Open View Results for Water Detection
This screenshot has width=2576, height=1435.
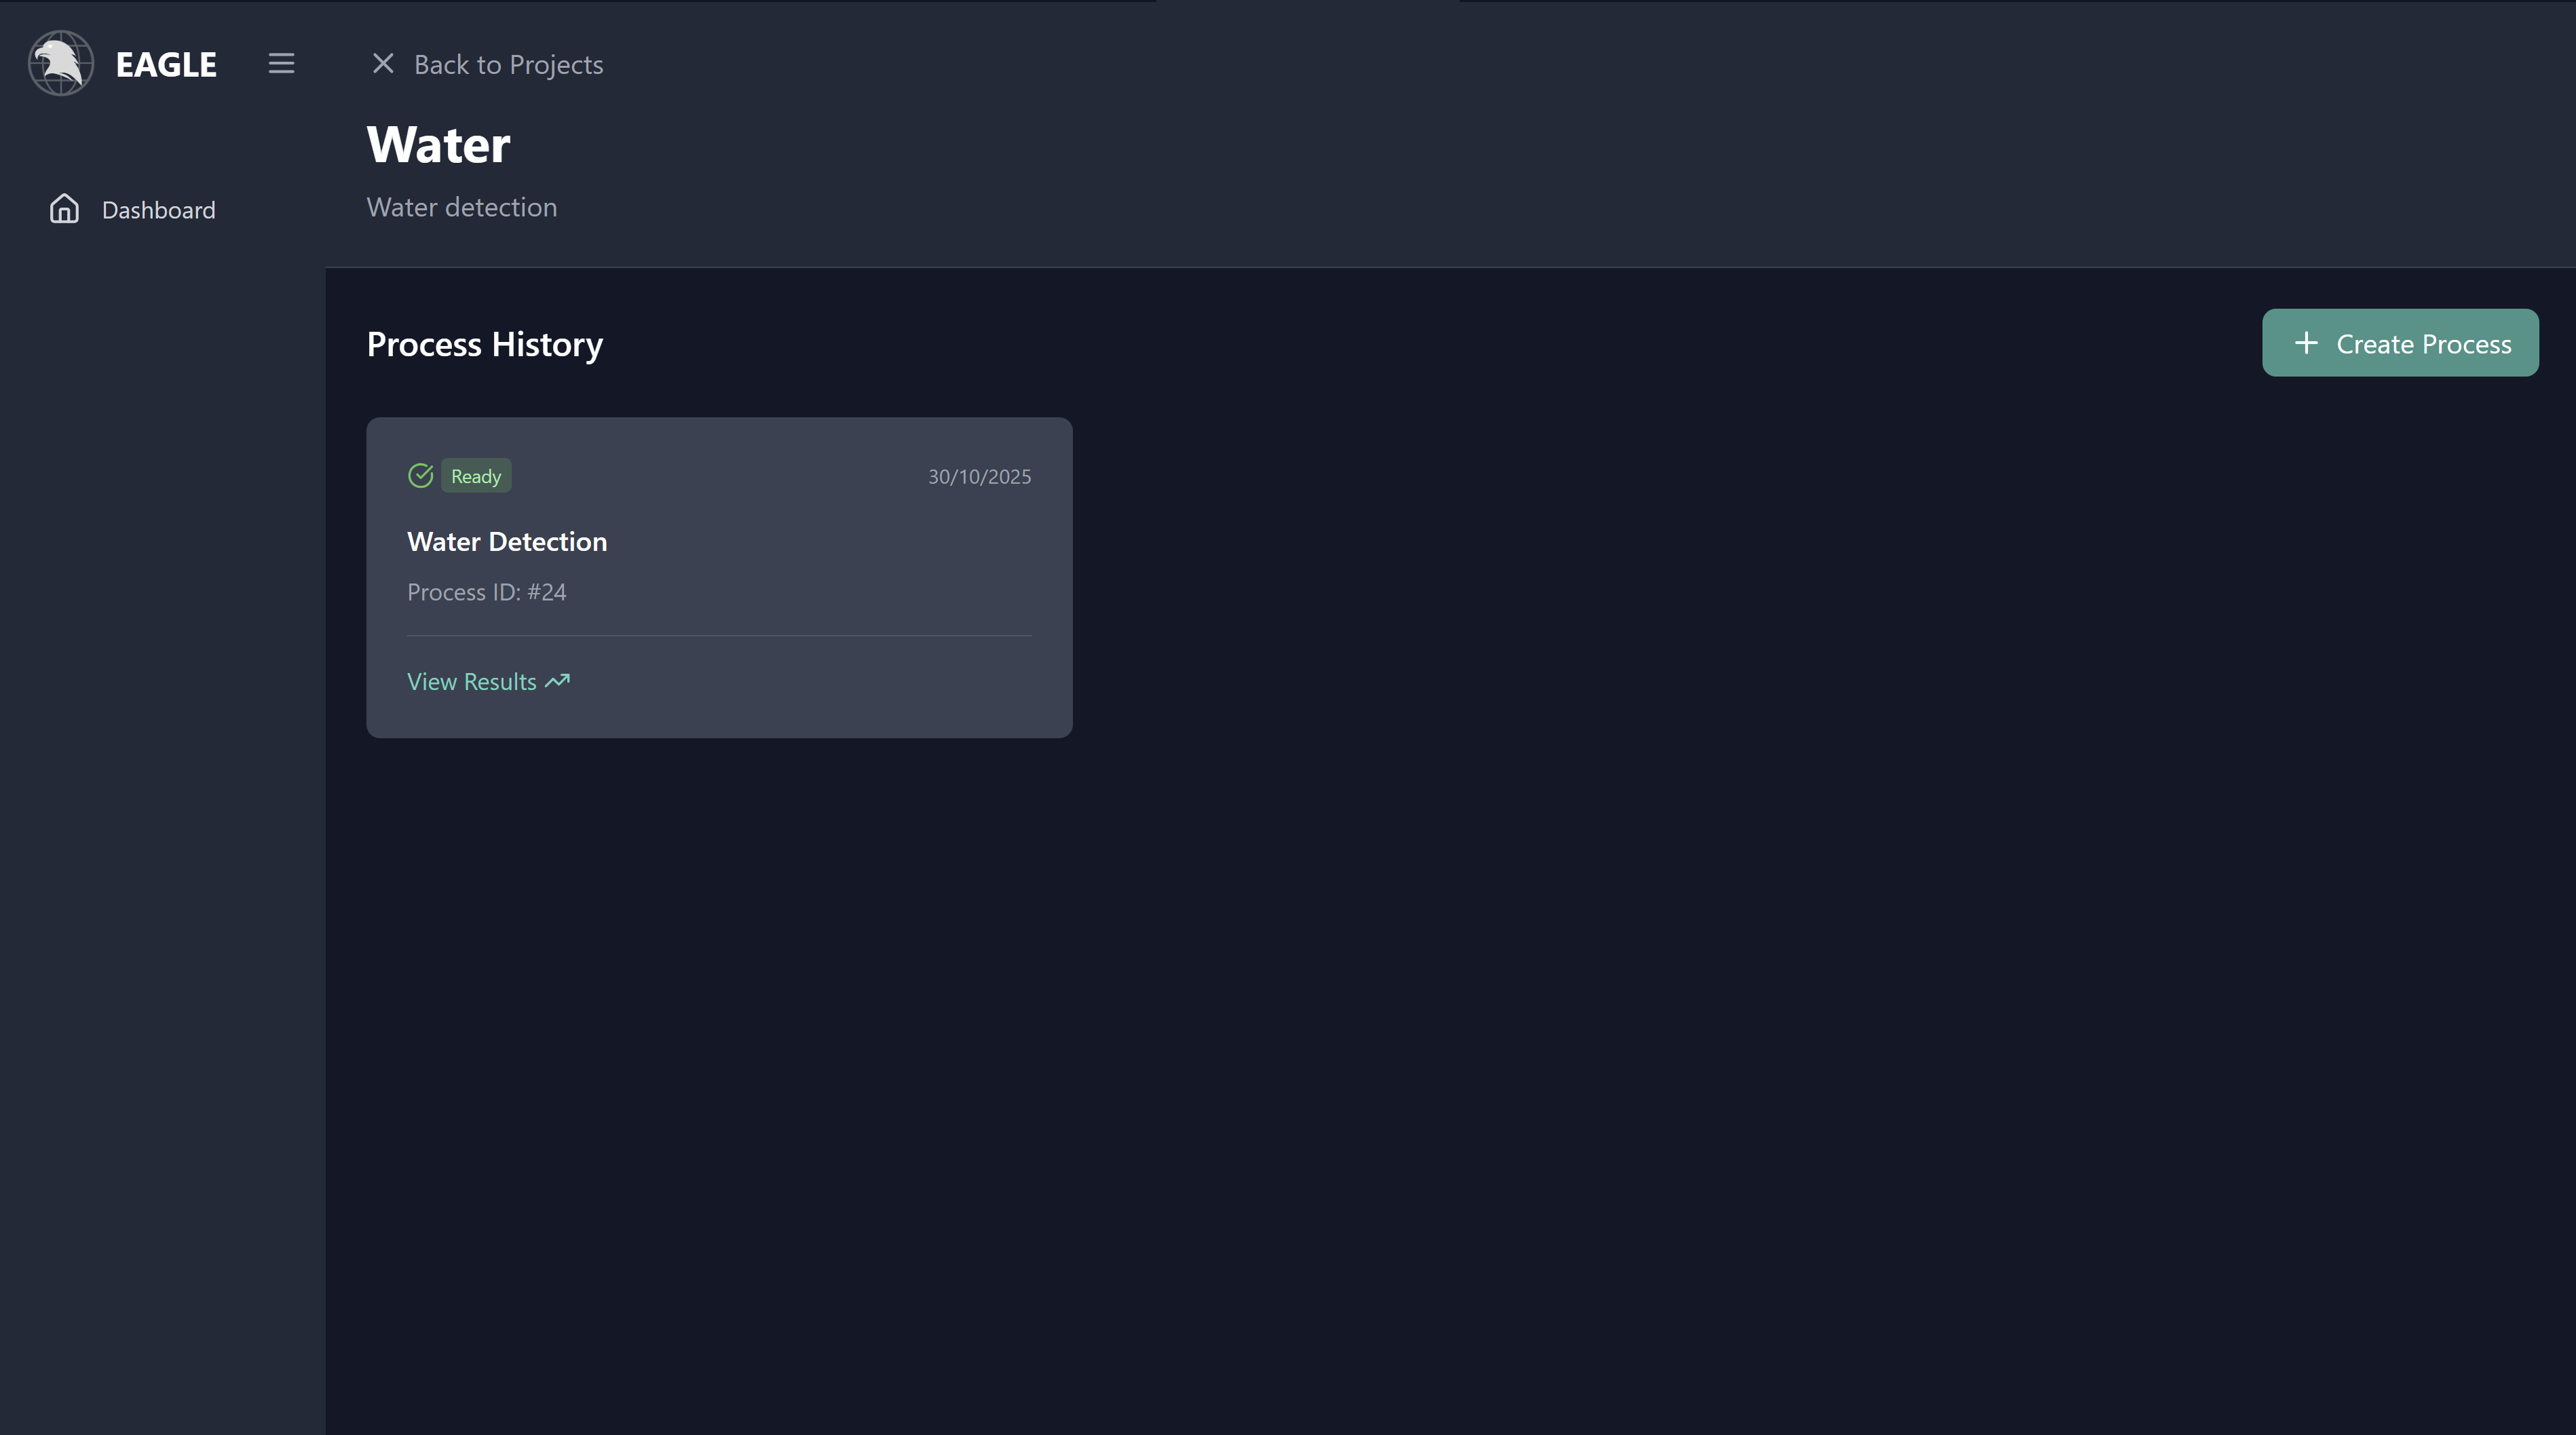point(472,682)
